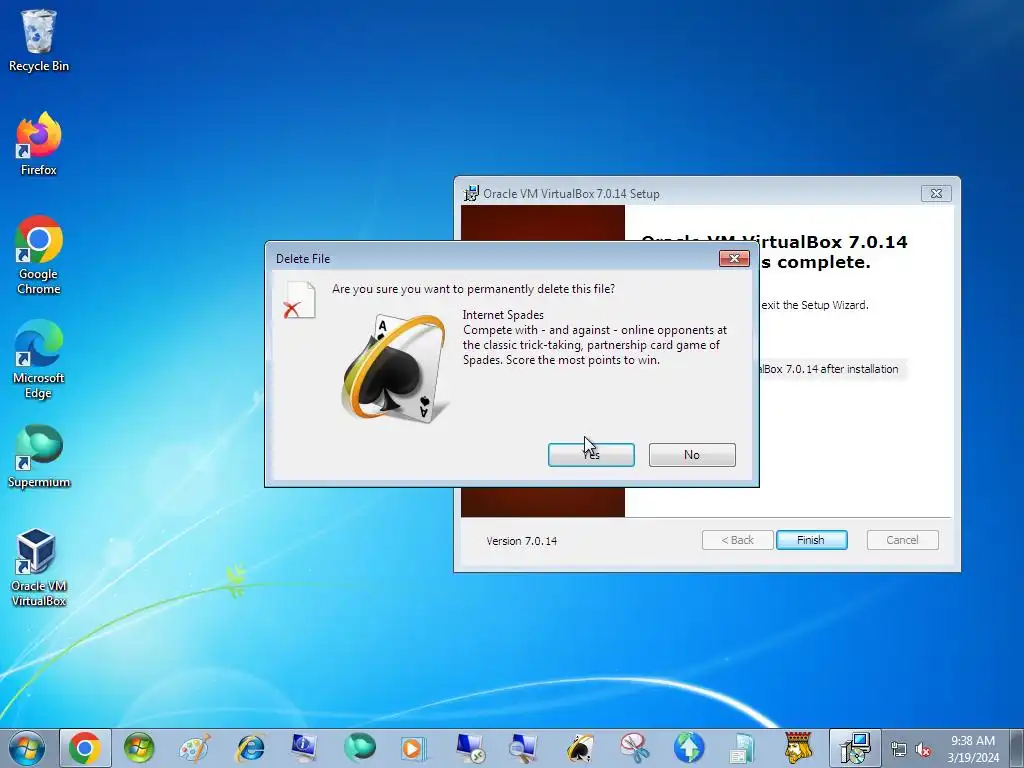Click the 'Version 7.0.14' label
1024x768 pixels.
[522, 541]
